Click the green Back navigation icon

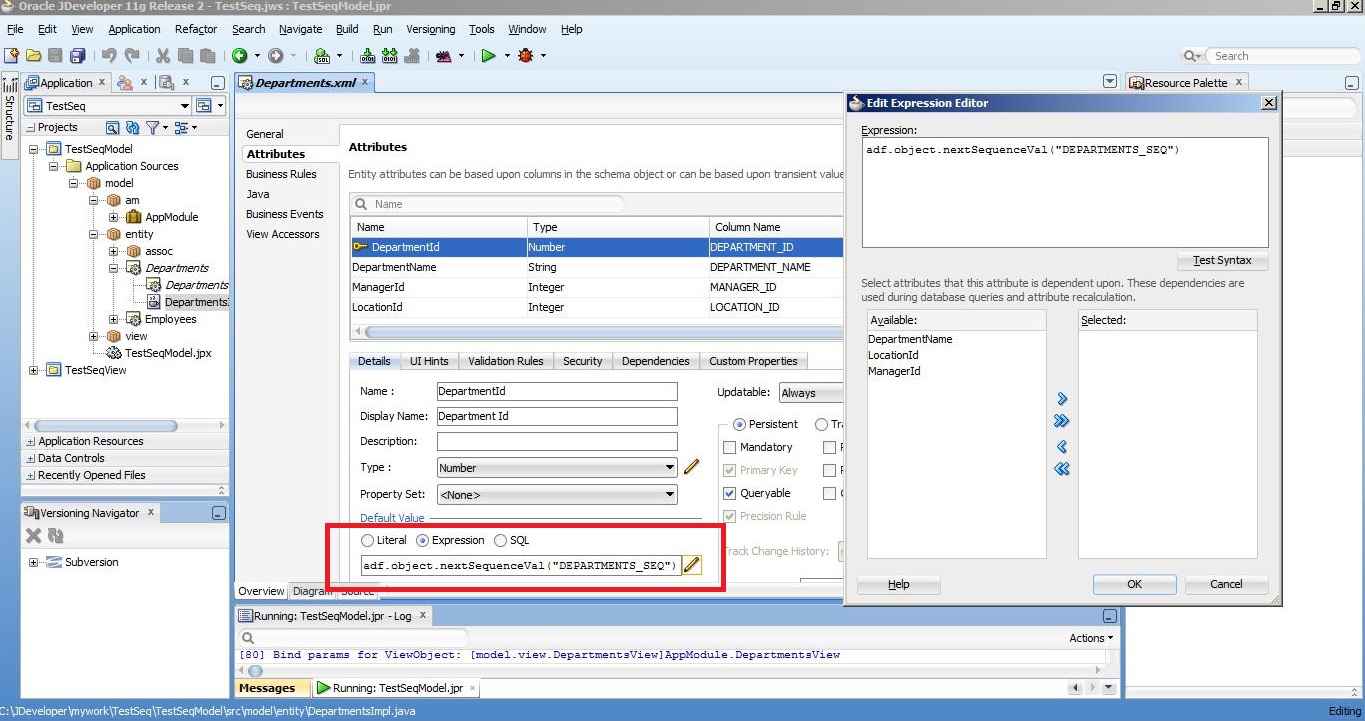(x=240, y=56)
